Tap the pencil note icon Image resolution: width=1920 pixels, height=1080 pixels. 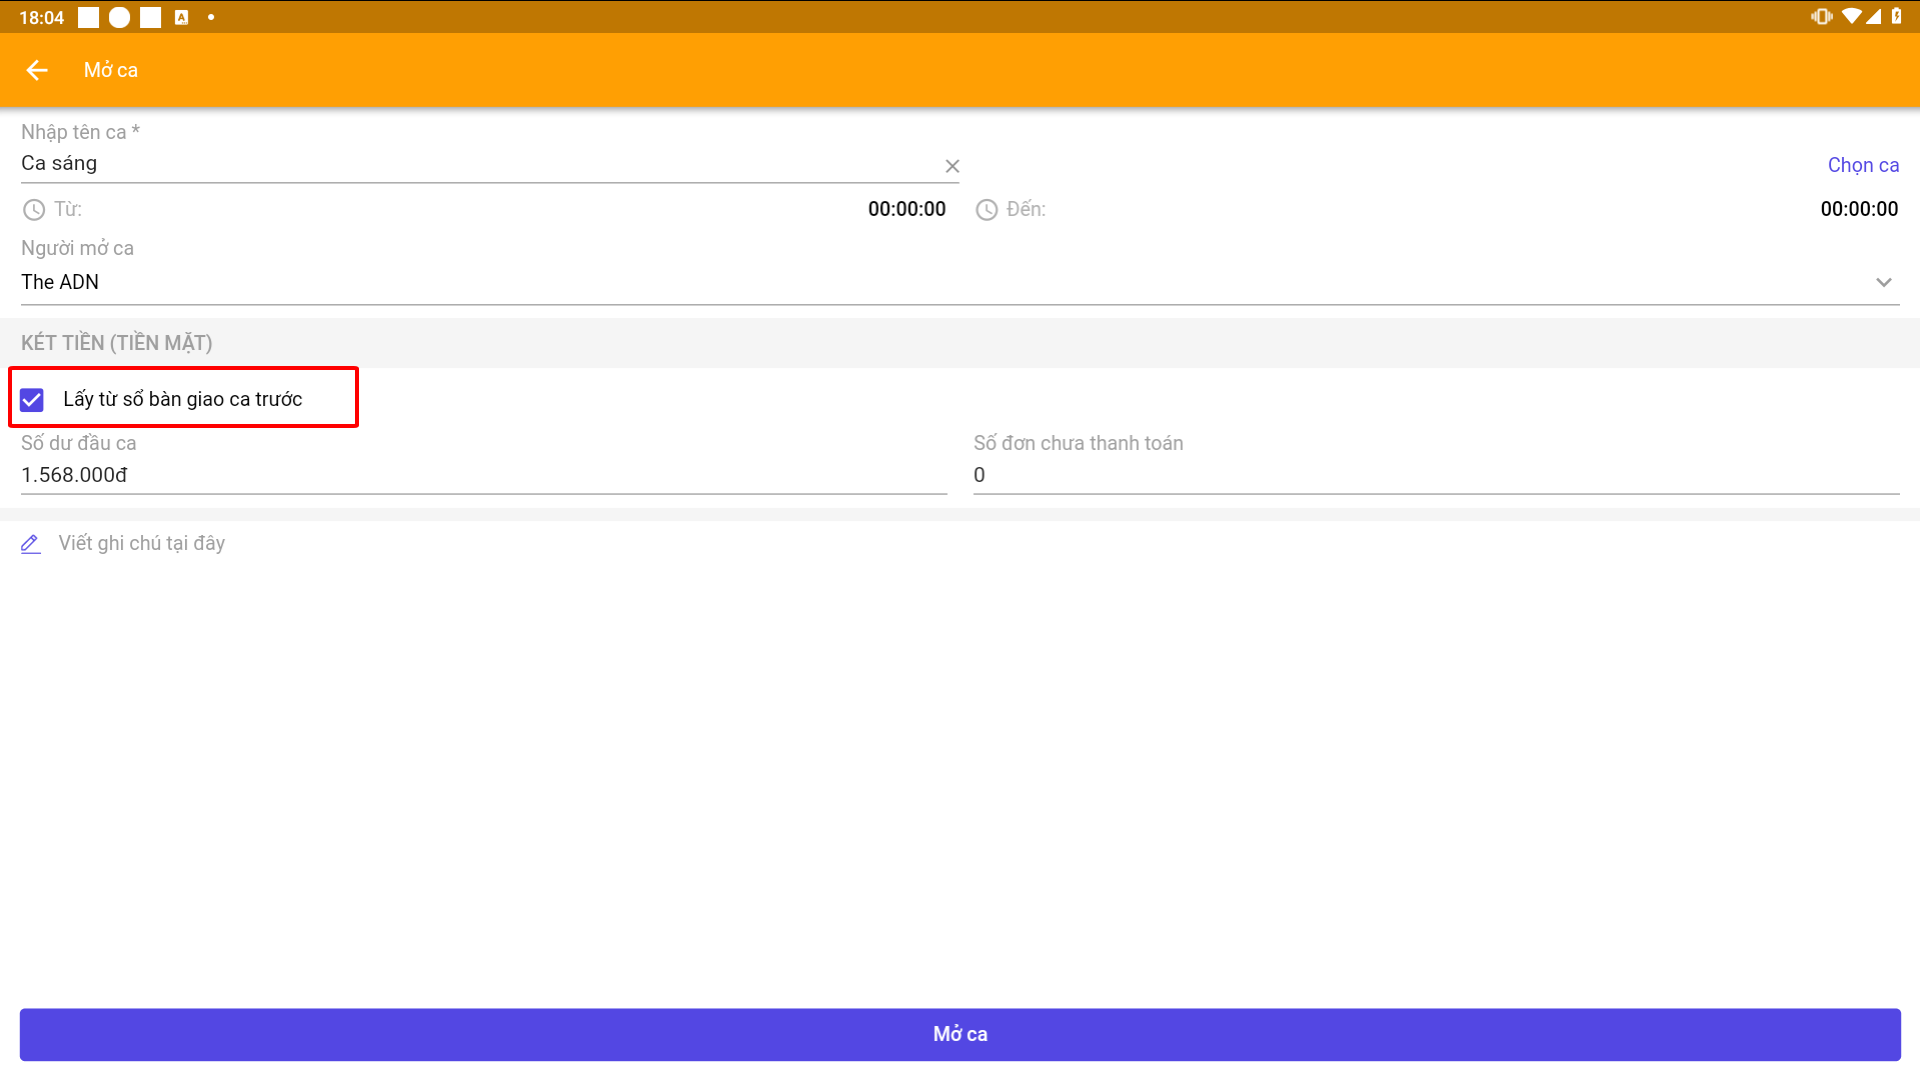[x=31, y=544]
